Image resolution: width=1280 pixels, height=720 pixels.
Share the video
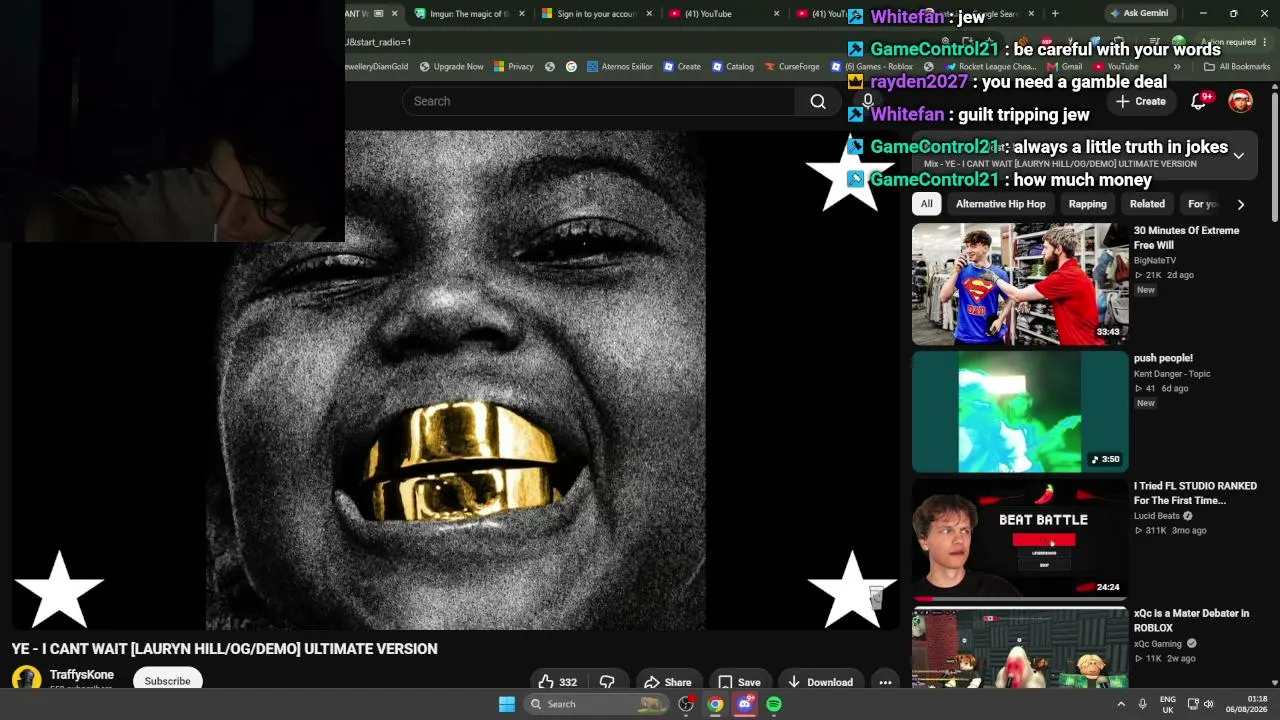(x=668, y=682)
